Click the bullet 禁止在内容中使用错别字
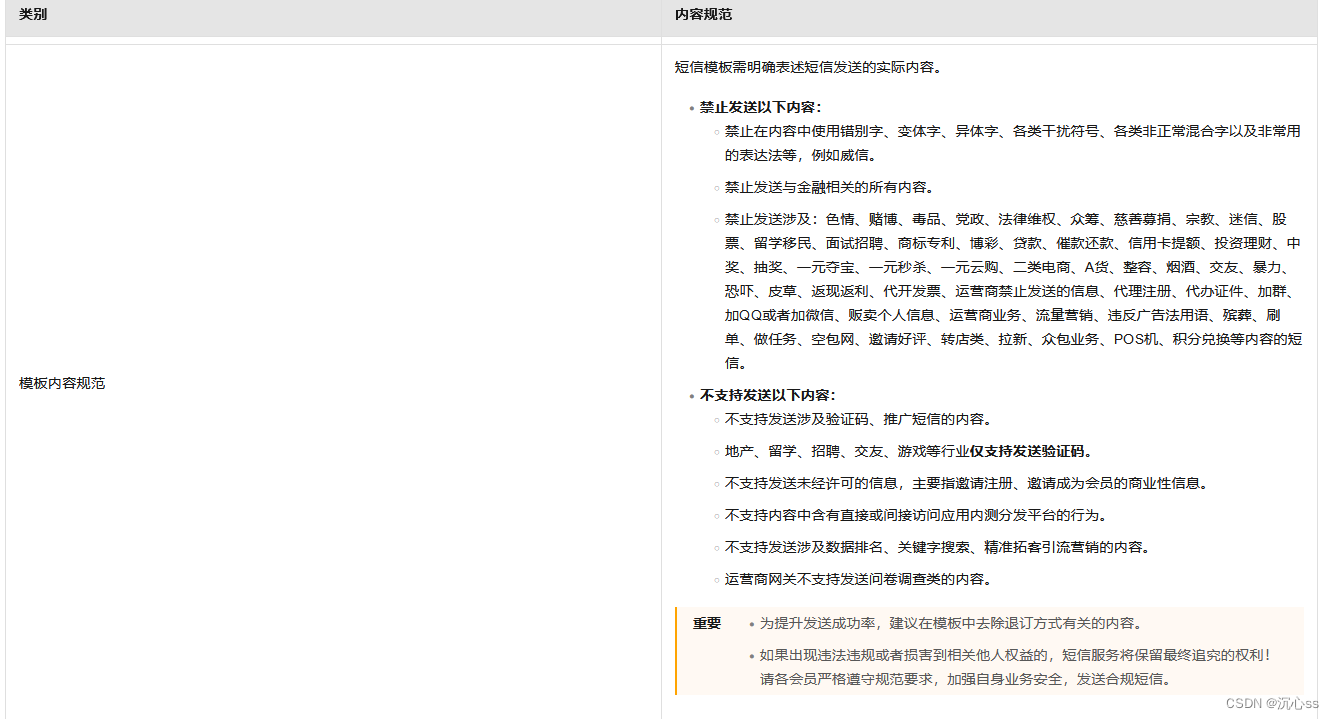1334x719 pixels. click(1013, 143)
